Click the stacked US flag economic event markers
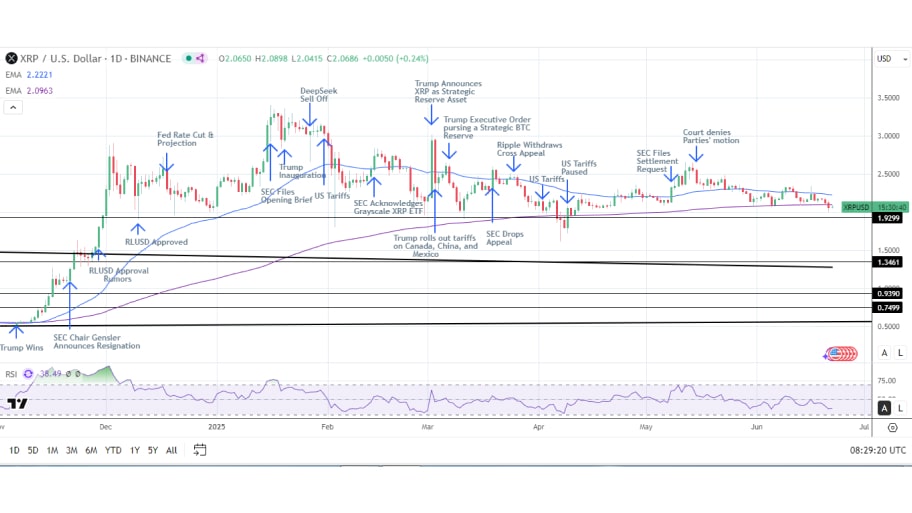 [x=843, y=354]
